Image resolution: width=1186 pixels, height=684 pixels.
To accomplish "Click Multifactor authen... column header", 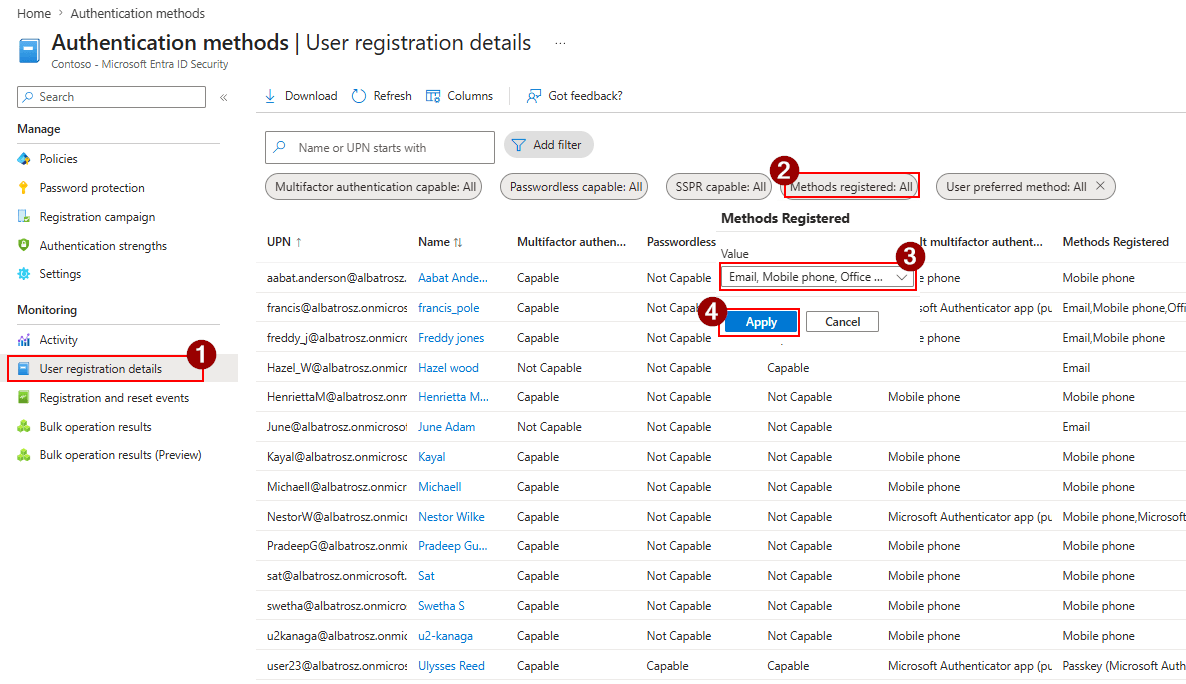I will 571,242.
